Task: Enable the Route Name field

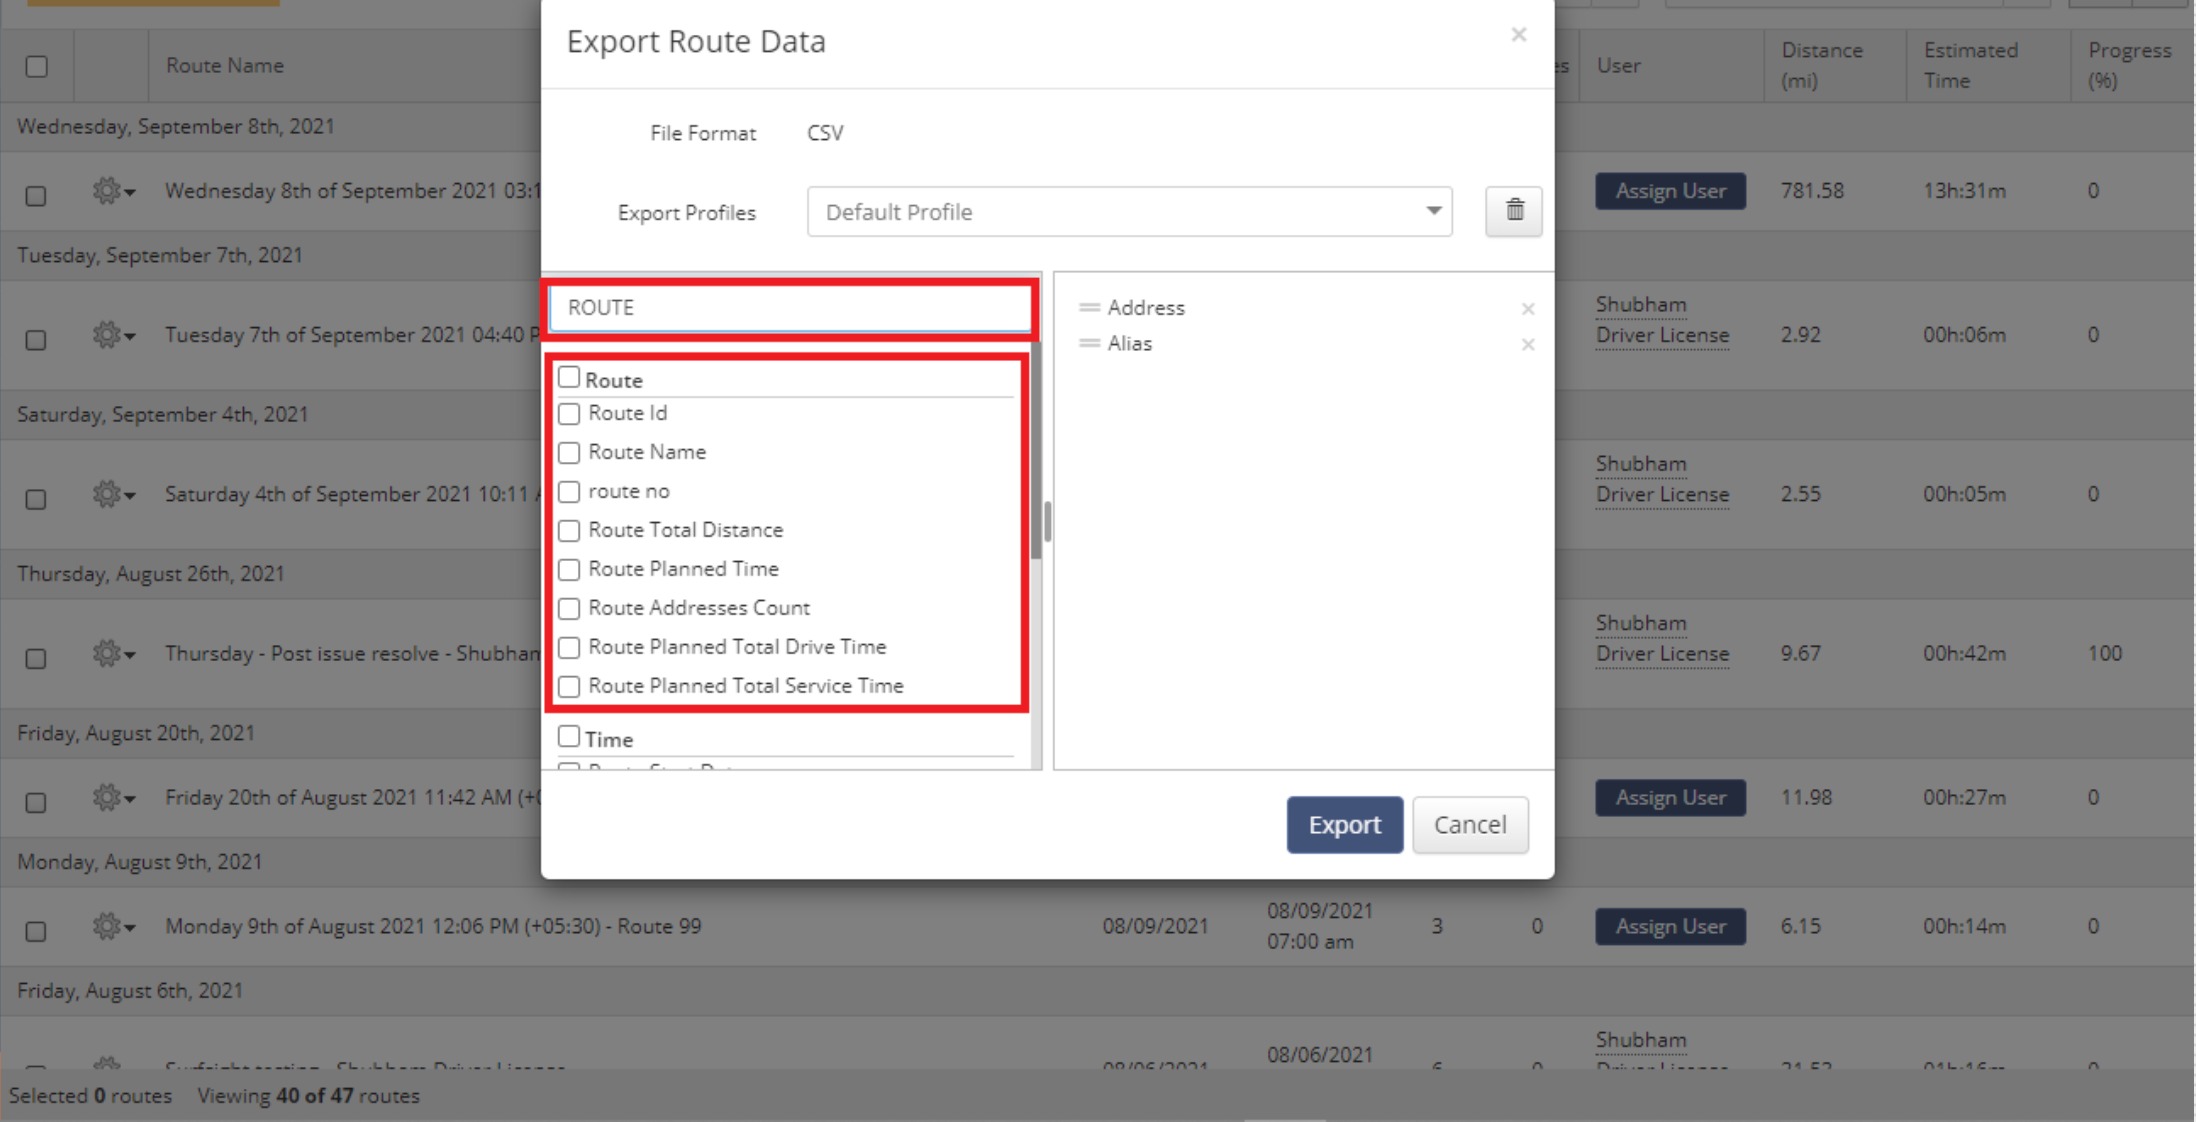Action: point(569,453)
